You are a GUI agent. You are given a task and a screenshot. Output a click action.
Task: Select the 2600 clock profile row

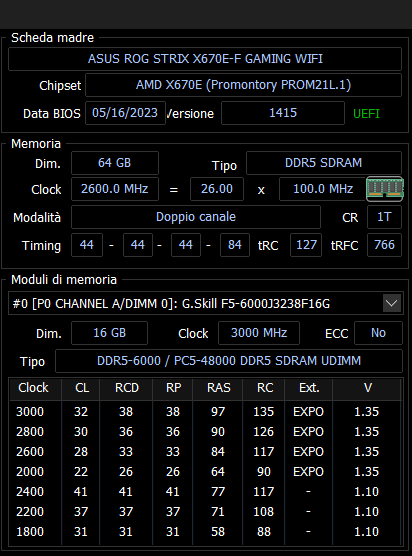click(206, 452)
